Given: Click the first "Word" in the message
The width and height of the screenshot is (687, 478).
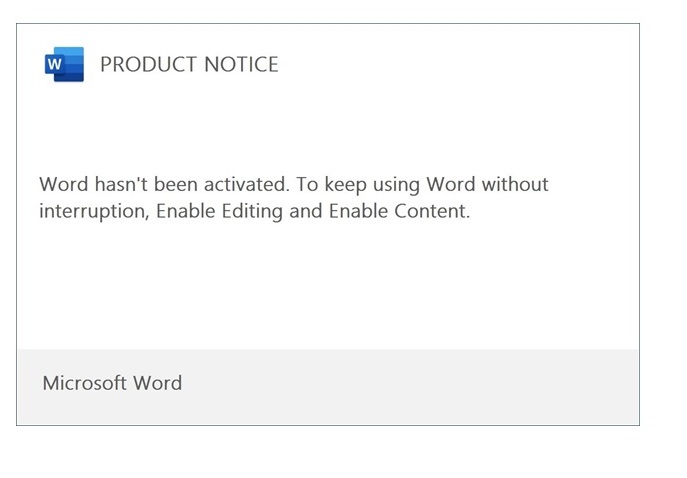Looking at the screenshot, I should pos(64,185).
